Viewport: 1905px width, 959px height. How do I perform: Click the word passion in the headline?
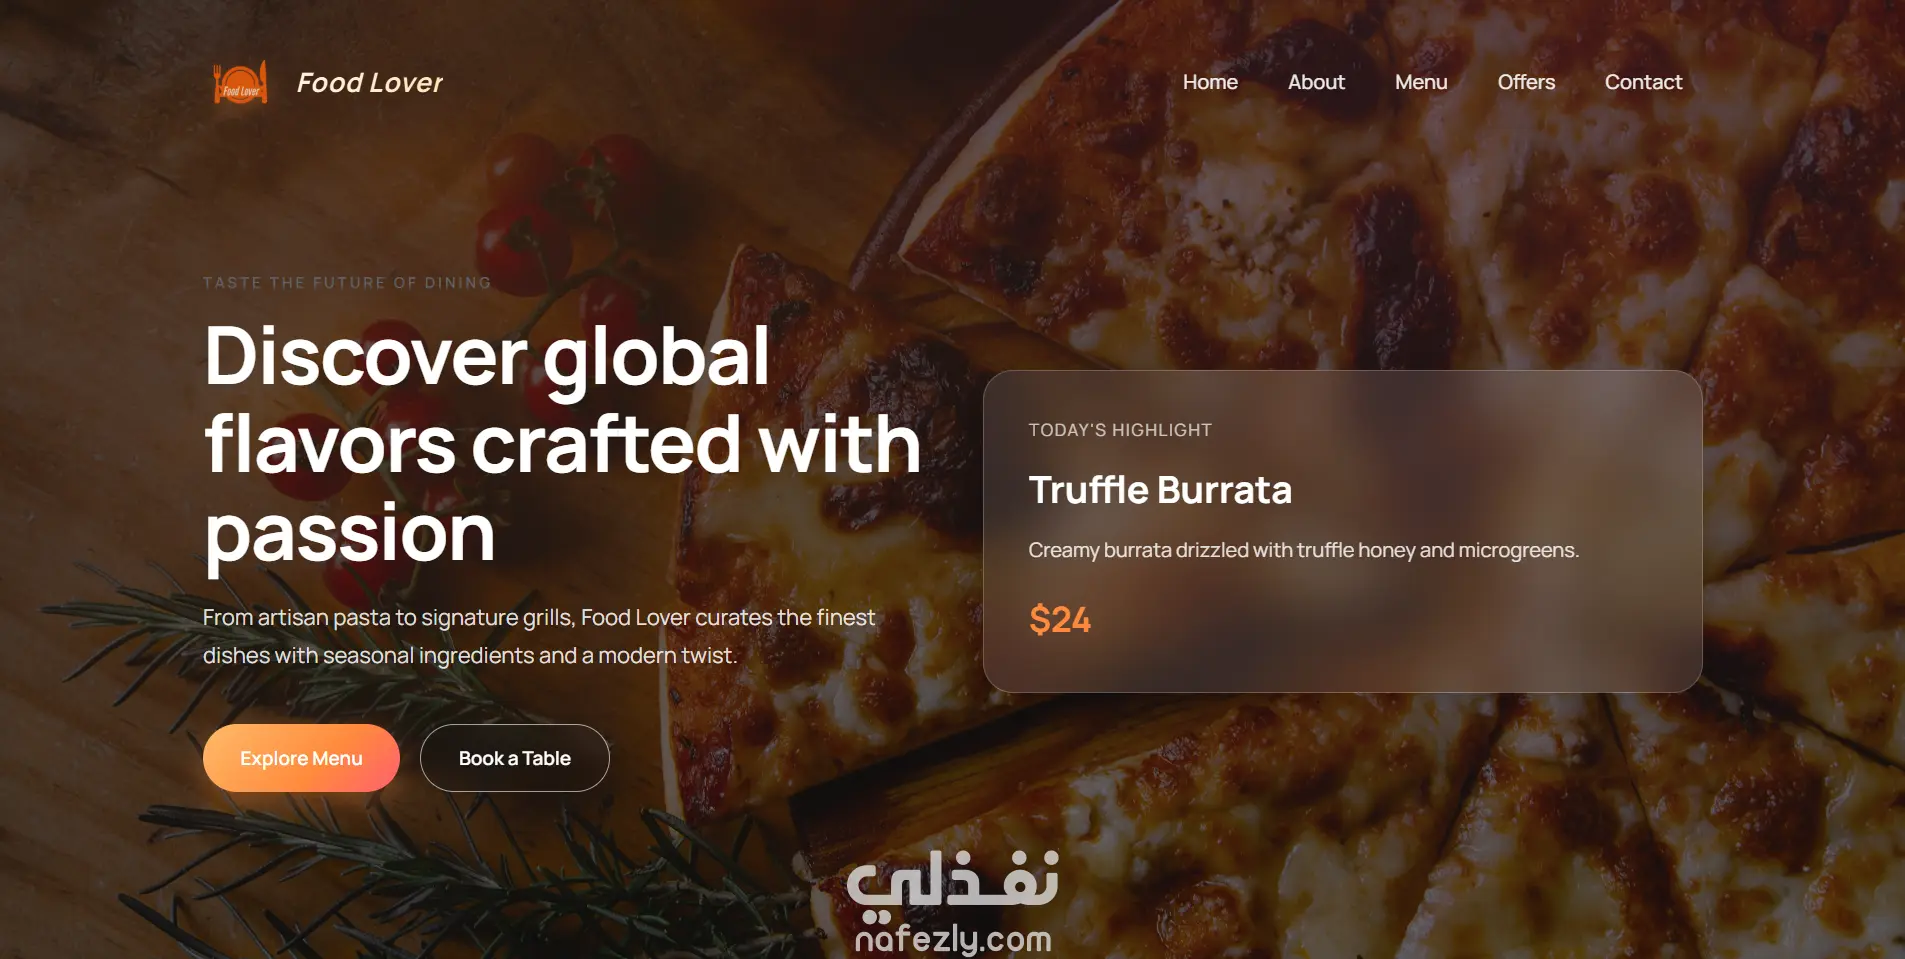350,534
